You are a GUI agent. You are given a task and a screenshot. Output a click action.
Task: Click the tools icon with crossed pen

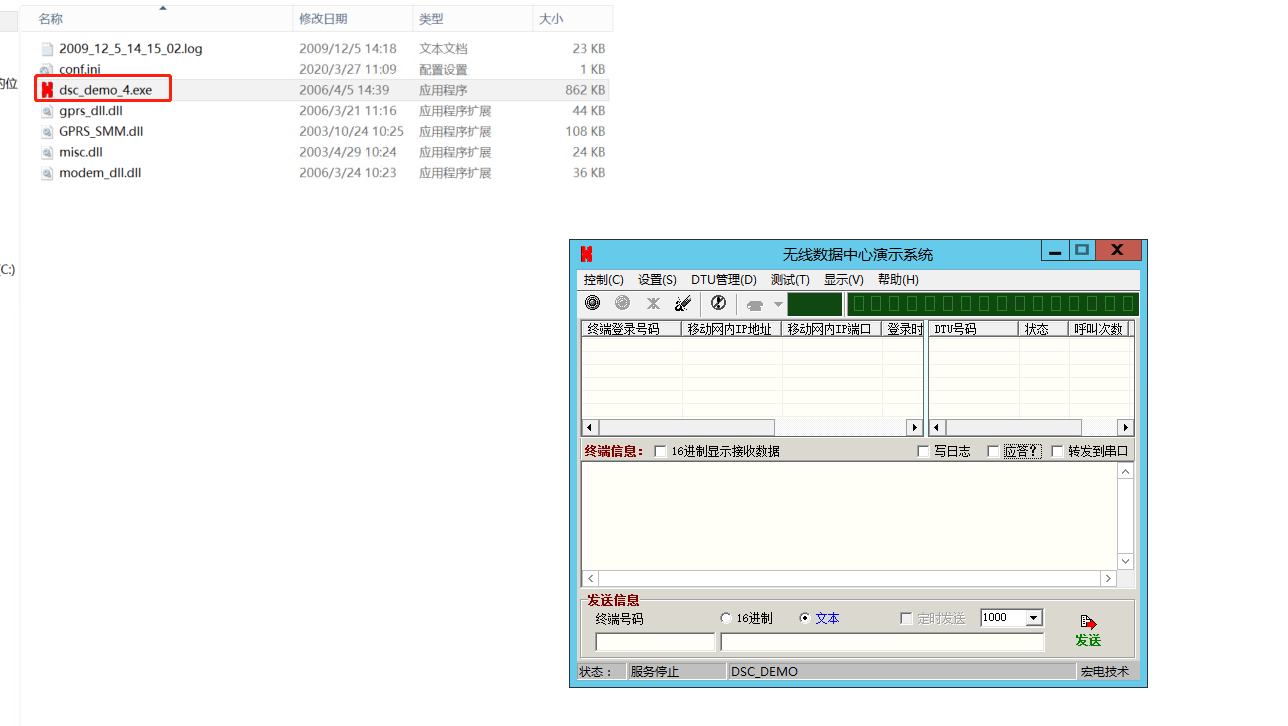point(683,303)
